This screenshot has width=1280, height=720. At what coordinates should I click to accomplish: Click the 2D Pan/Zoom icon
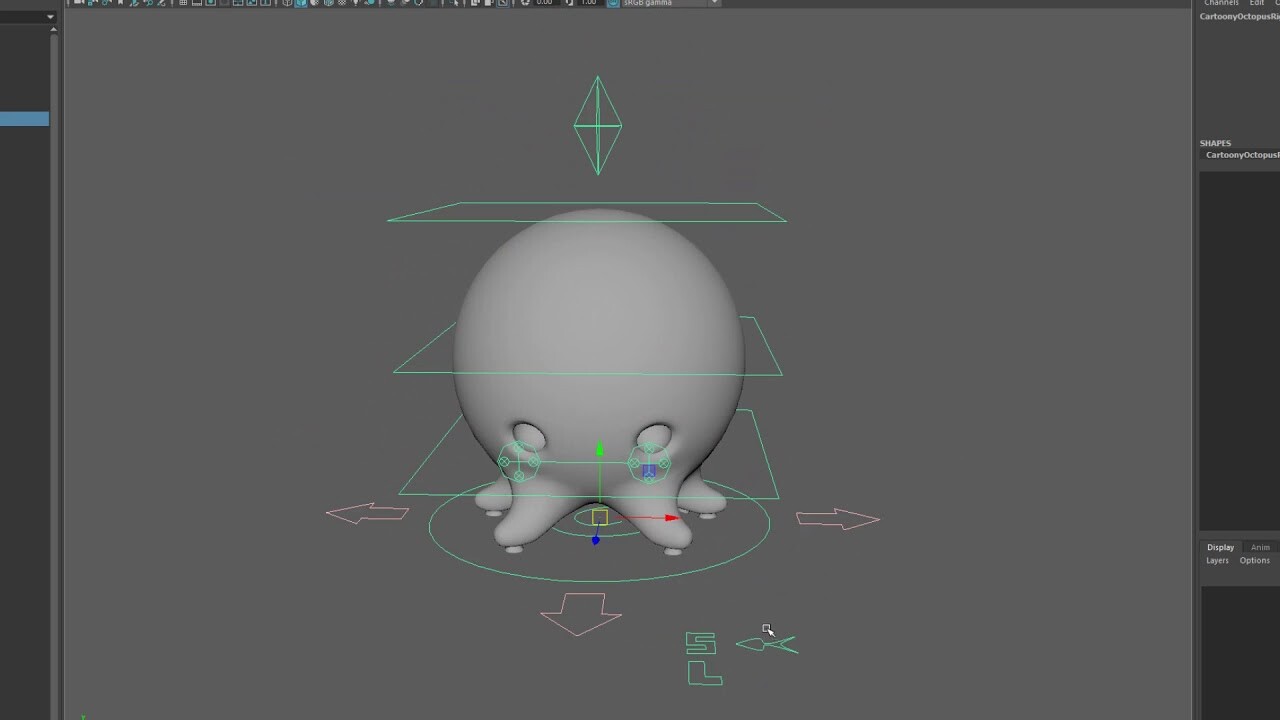[504, 4]
